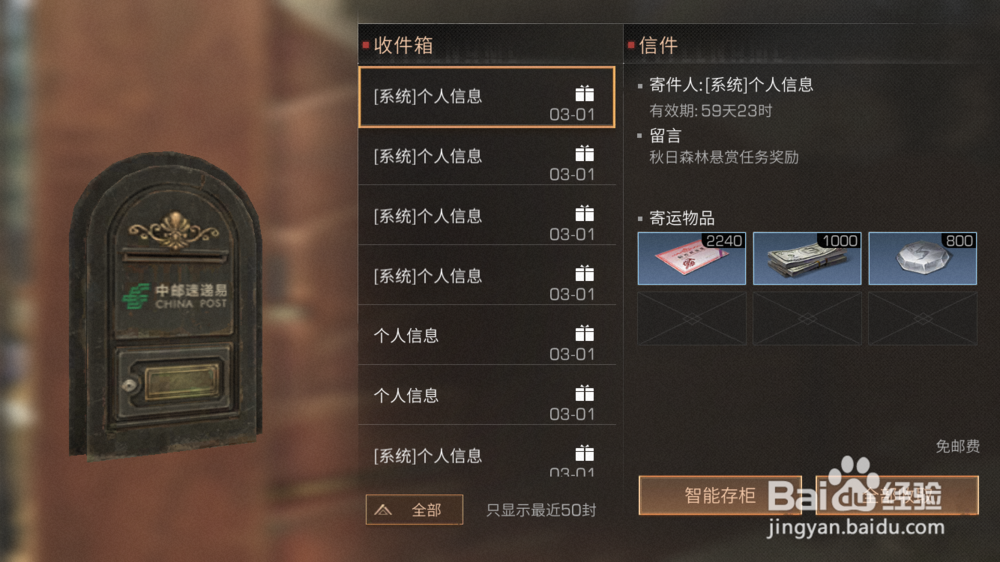1000x562 pixels.
Task: Expand the 全部 mail filter dropdown
Action: point(415,510)
